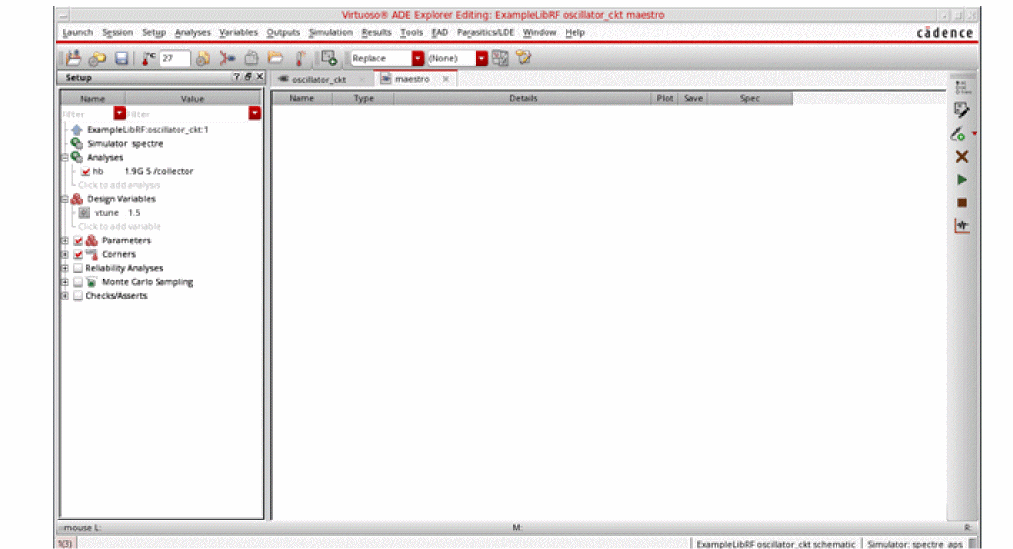Click the Spec column header
The width and height of the screenshot is (1013, 549).
(749, 98)
